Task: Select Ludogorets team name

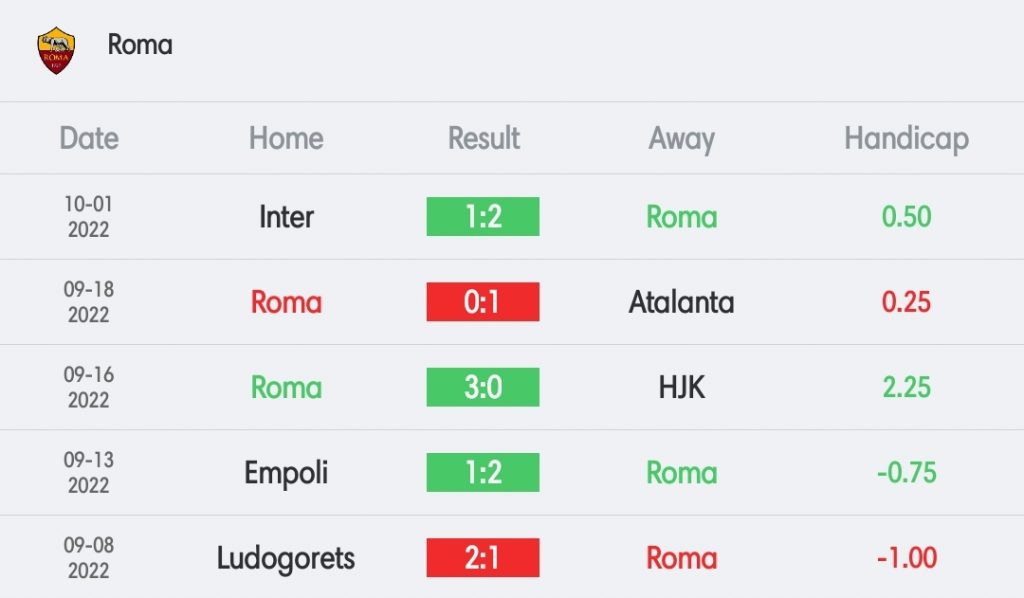Action: click(x=286, y=559)
